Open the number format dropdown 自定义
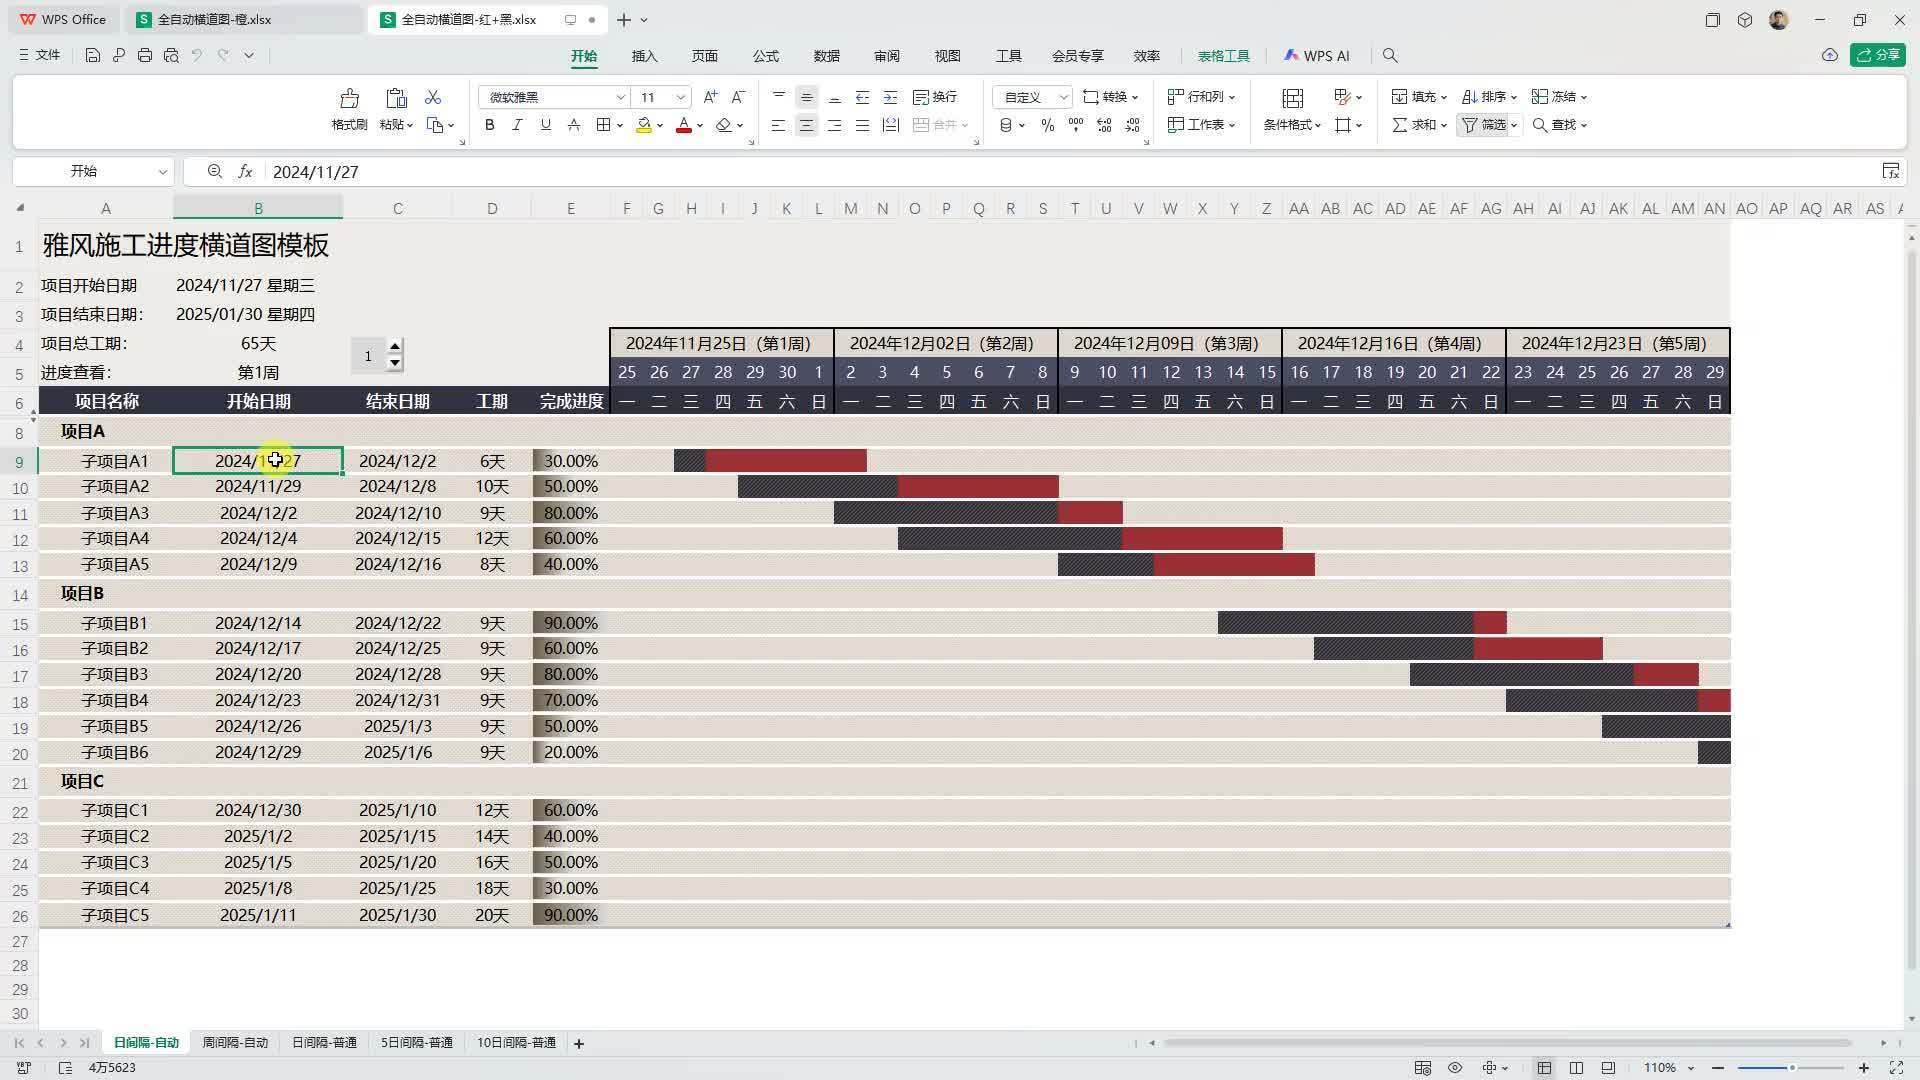The width and height of the screenshot is (1920, 1080). pos(1063,97)
